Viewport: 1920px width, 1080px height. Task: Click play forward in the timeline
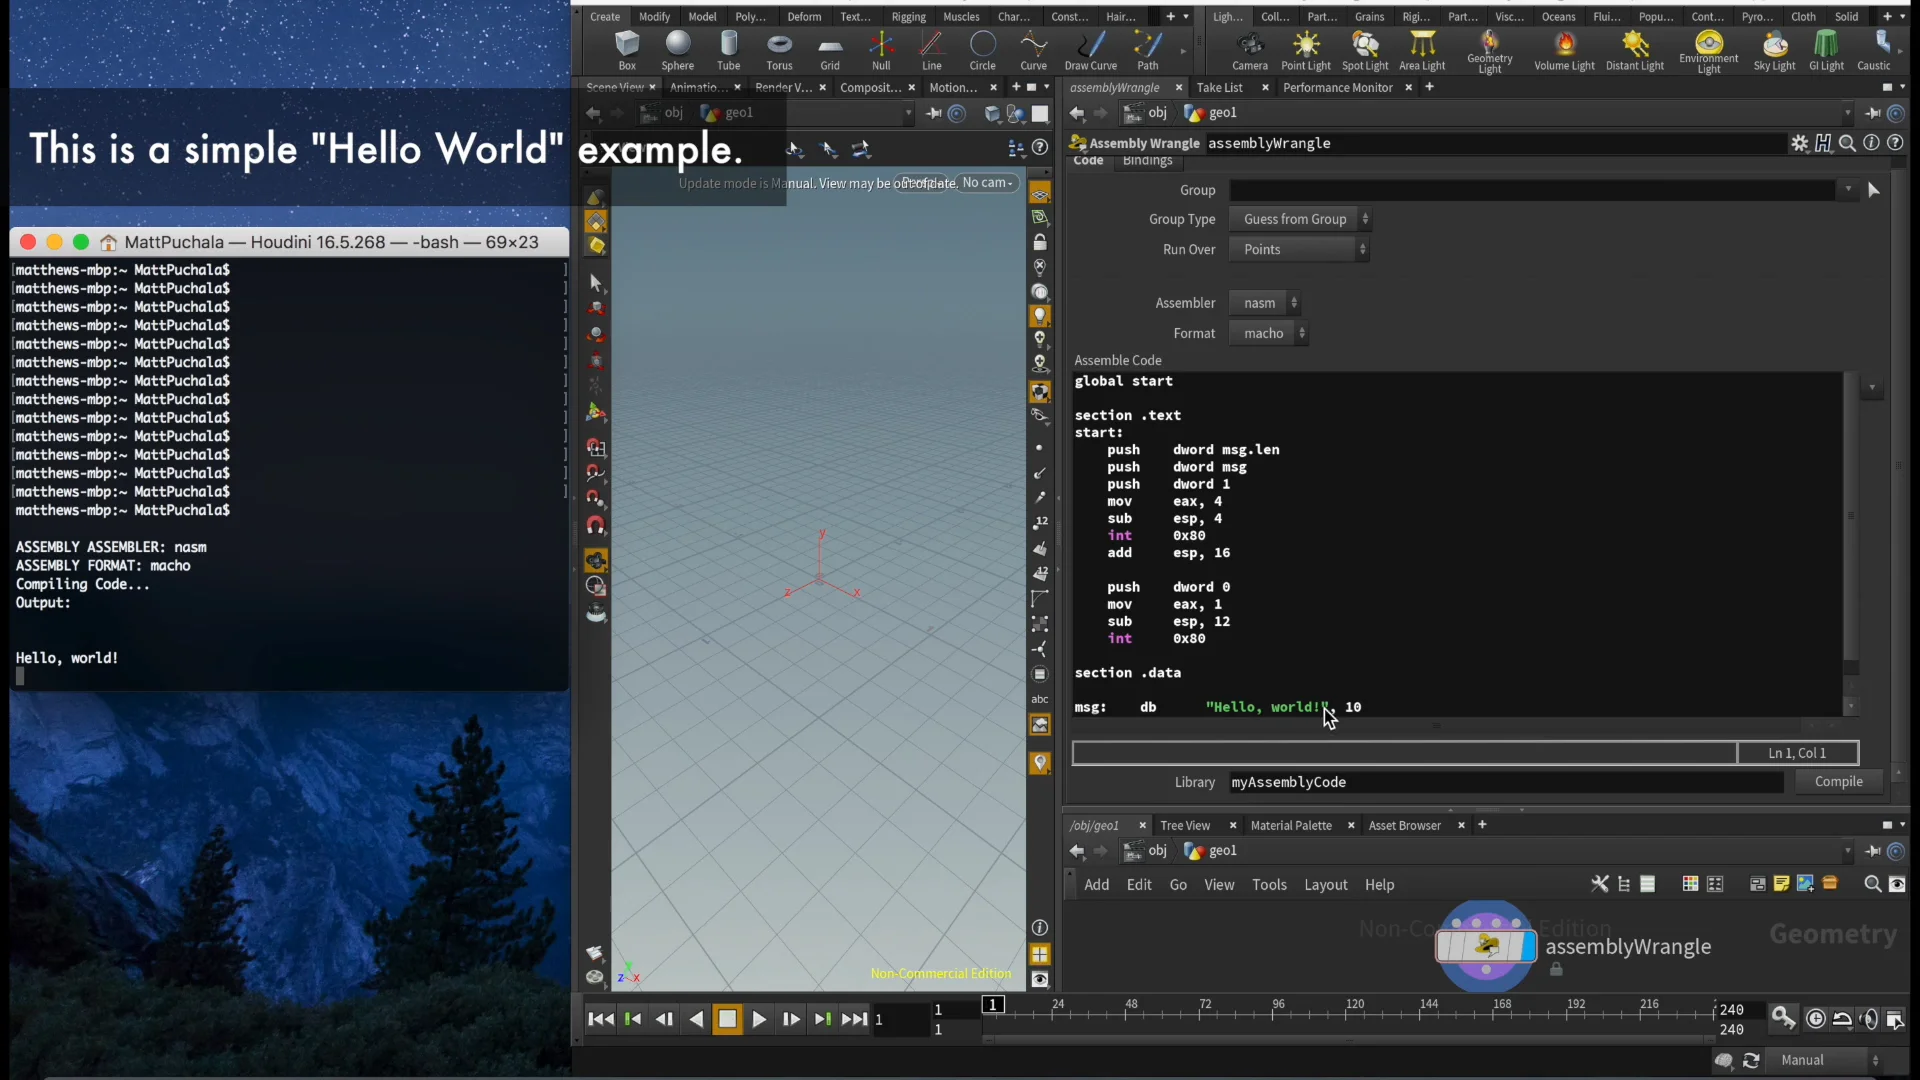[759, 1019]
